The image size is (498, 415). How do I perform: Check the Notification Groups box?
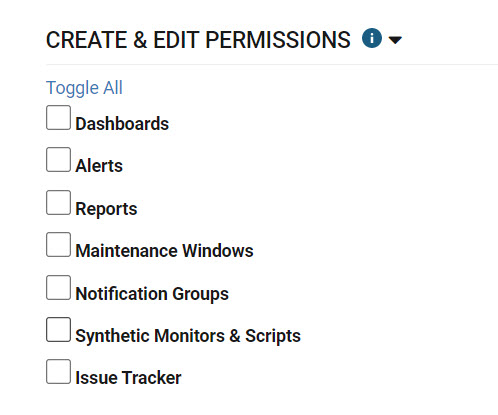coord(58,288)
